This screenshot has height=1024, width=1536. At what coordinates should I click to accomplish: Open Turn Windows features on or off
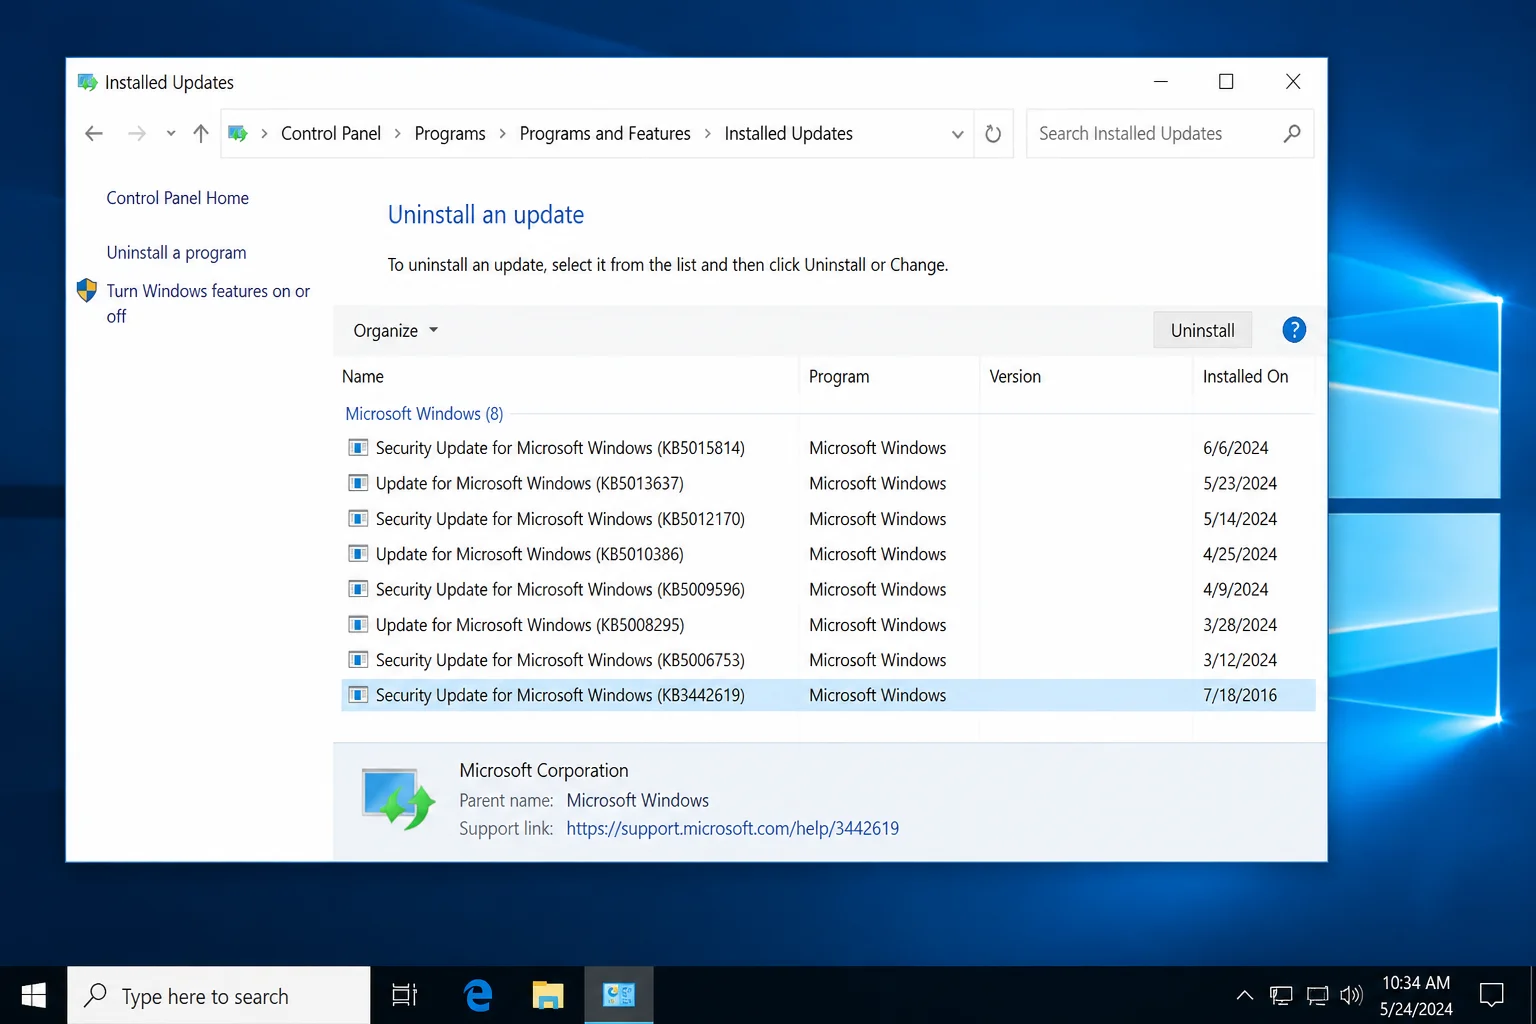[208, 303]
